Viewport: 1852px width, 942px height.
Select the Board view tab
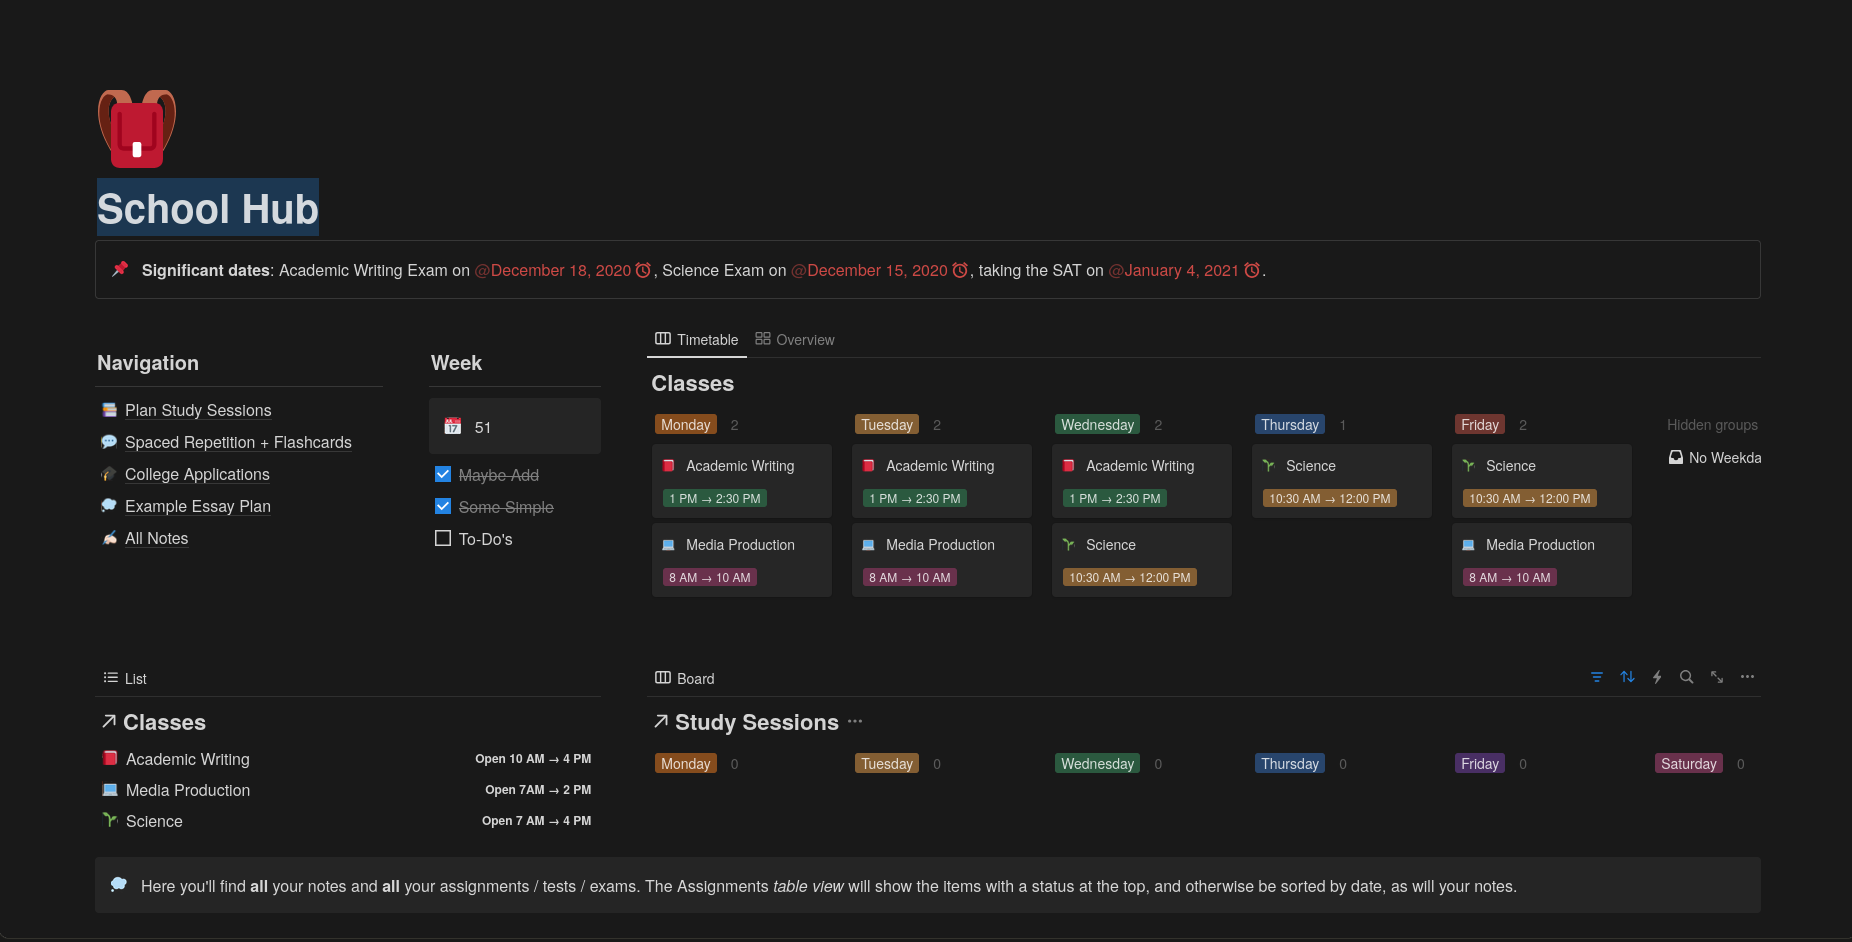pyautogui.click(x=685, y=678)
